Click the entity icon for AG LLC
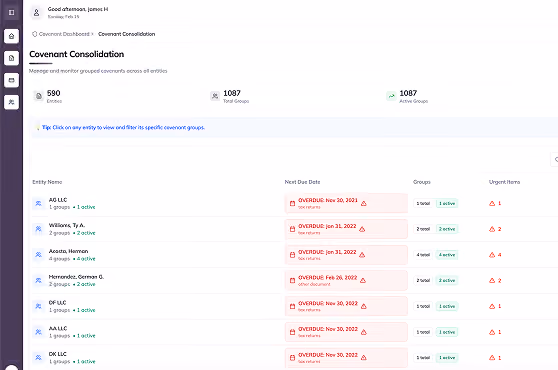558x370 pixels. coord(38,204)
